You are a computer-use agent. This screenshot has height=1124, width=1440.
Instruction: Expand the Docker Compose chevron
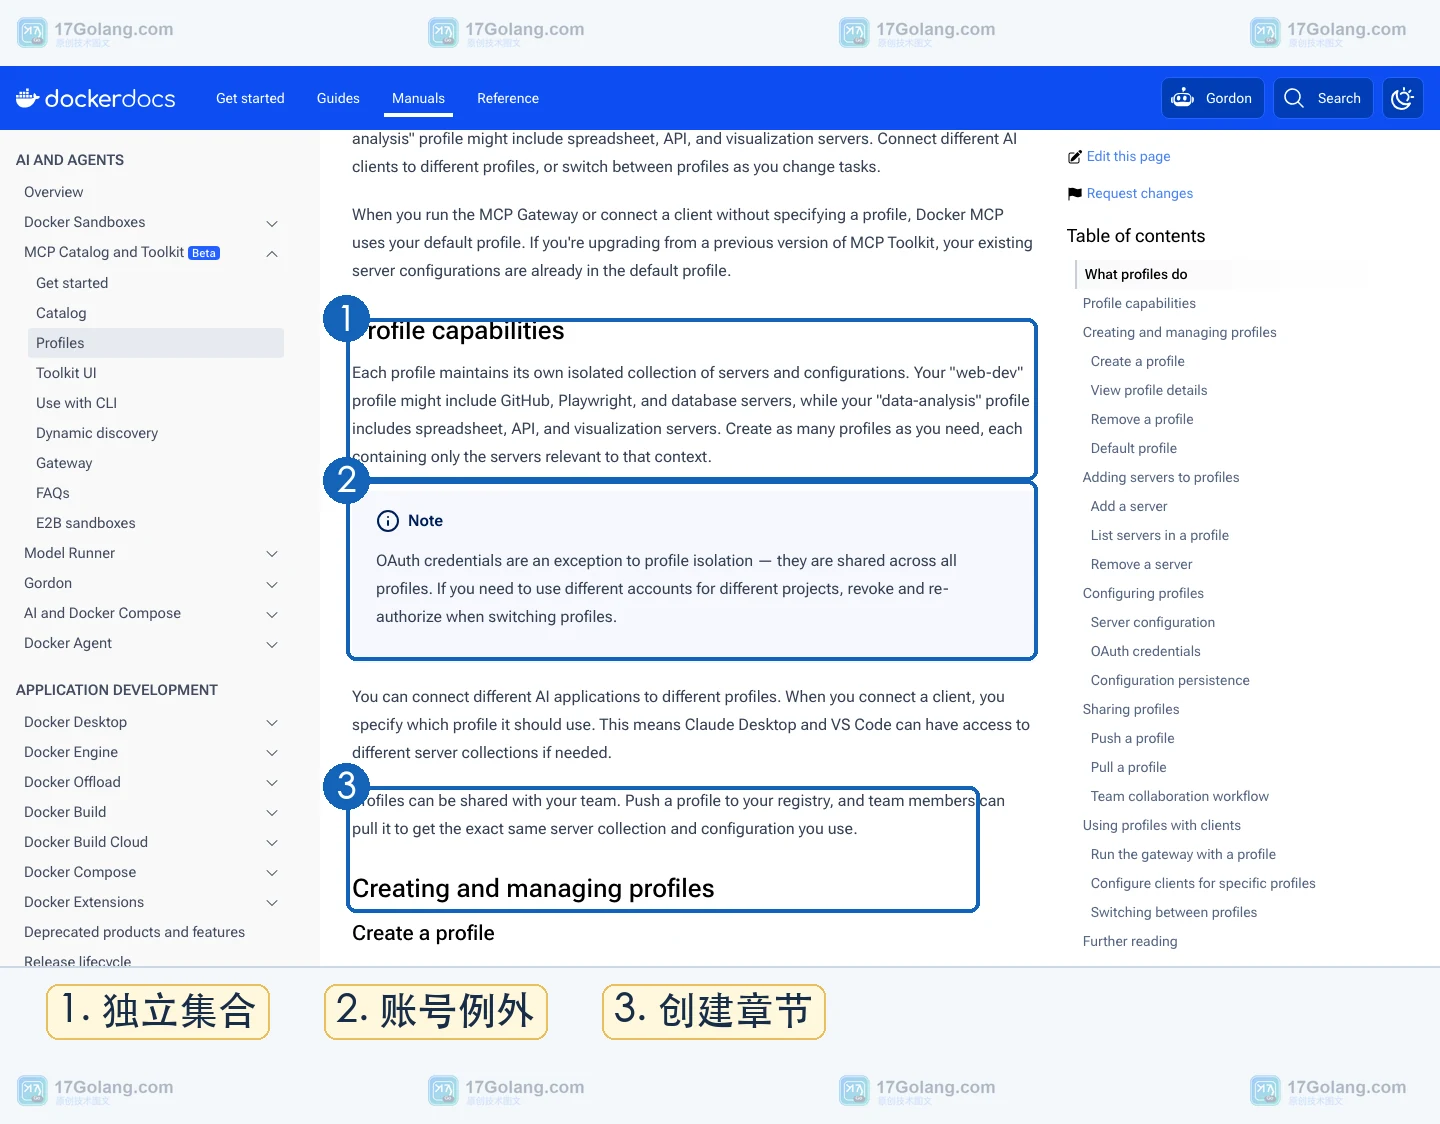[x=272, y=873]
